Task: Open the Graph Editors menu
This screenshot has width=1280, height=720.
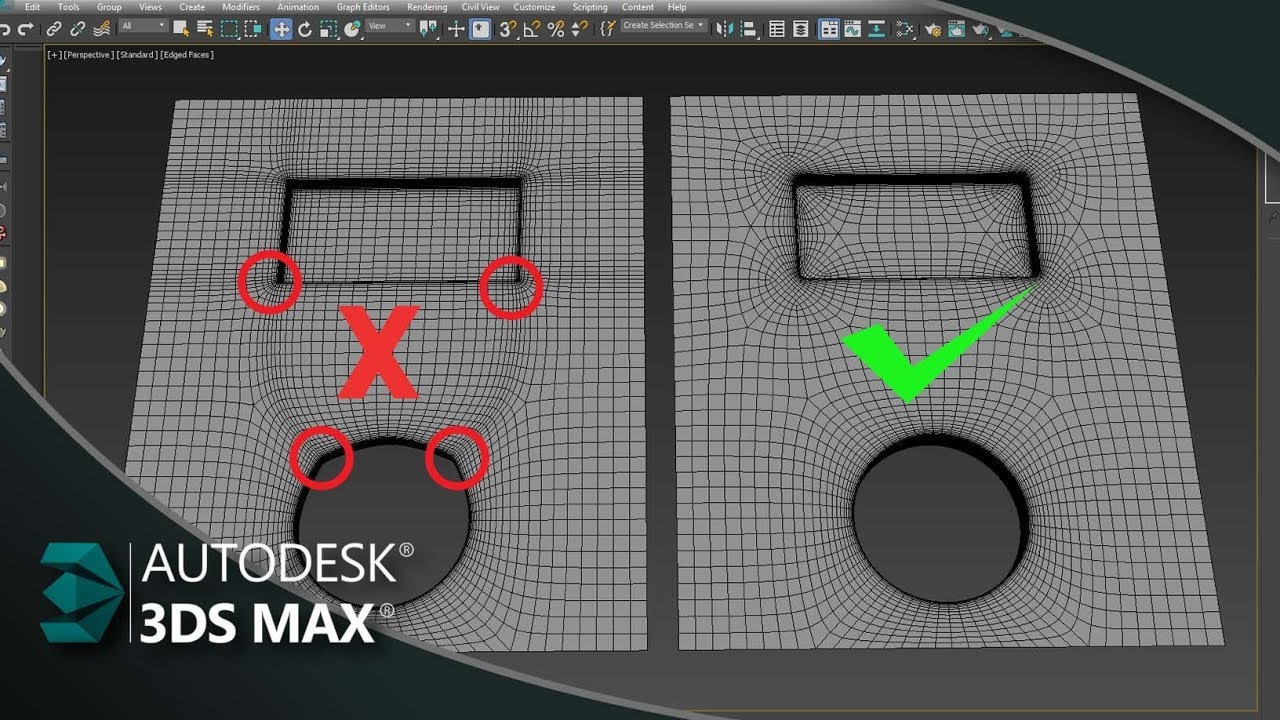Action: [363, 7]
